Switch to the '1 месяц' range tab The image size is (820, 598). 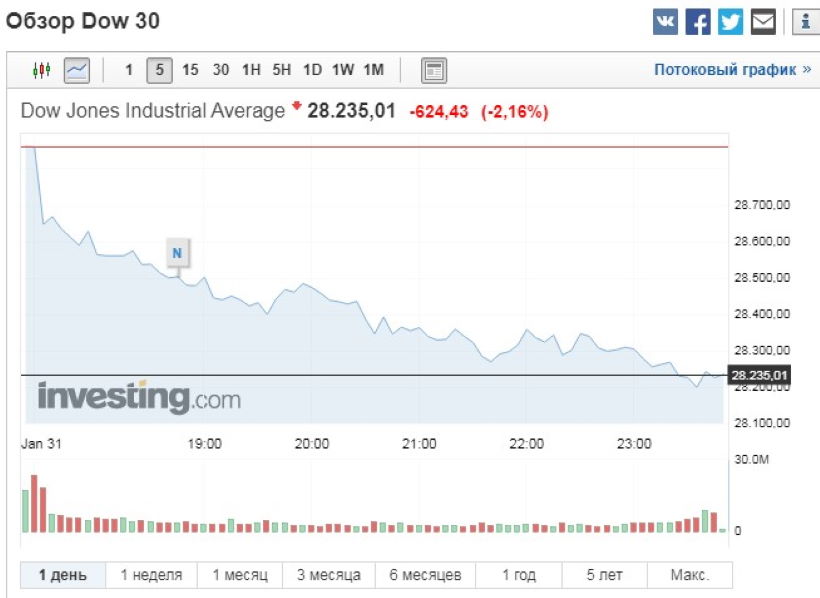[x=239, y=575]
